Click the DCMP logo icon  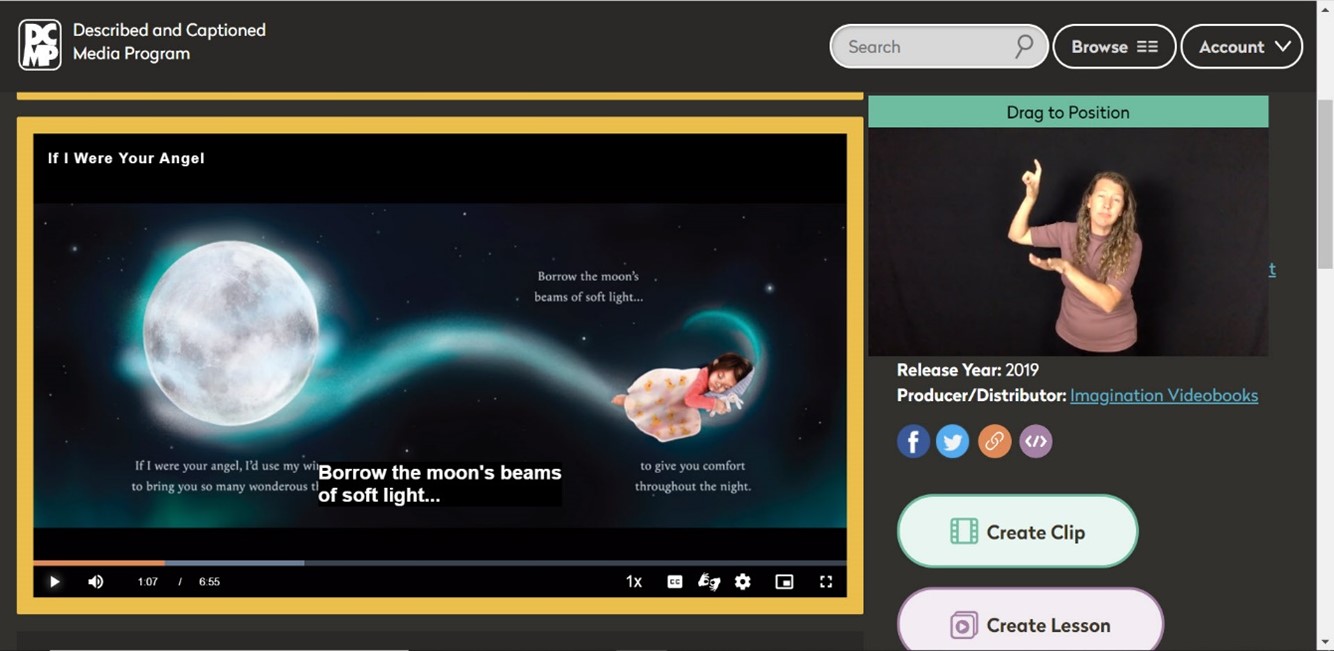(x=40, y=45)
